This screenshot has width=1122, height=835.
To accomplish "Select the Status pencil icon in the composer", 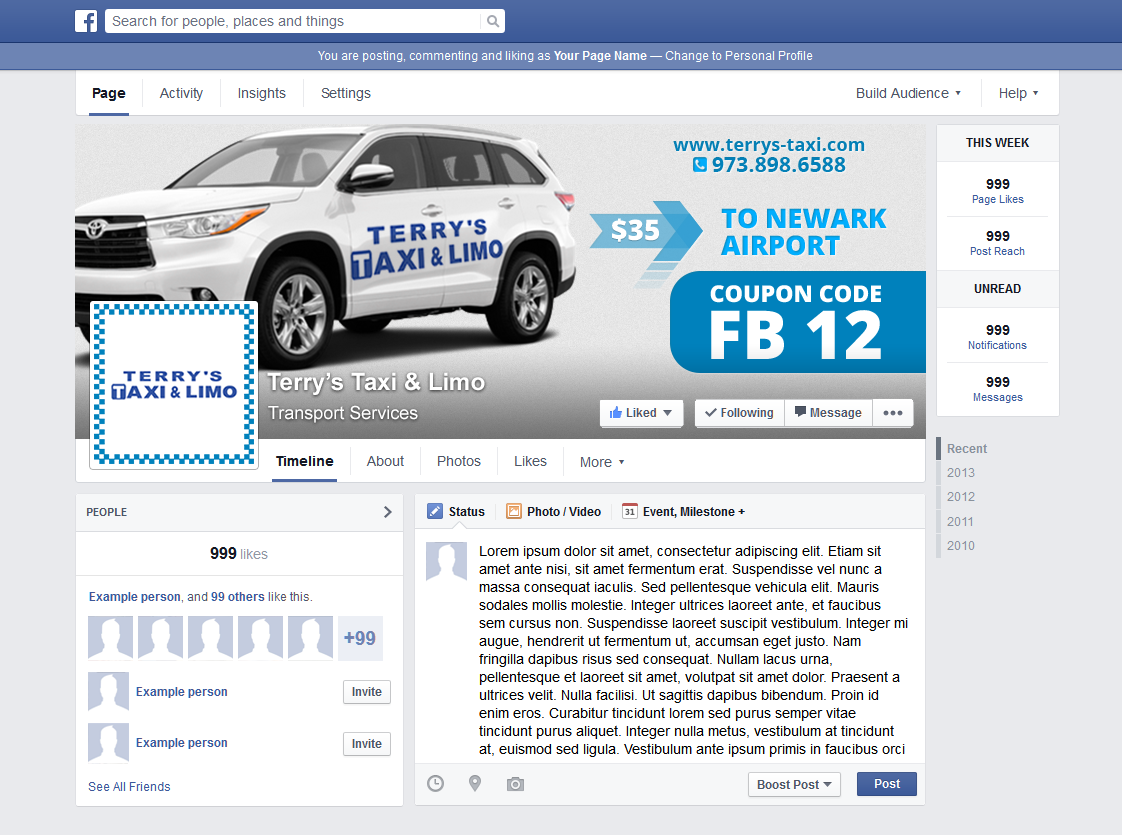I will pos(436,511).
